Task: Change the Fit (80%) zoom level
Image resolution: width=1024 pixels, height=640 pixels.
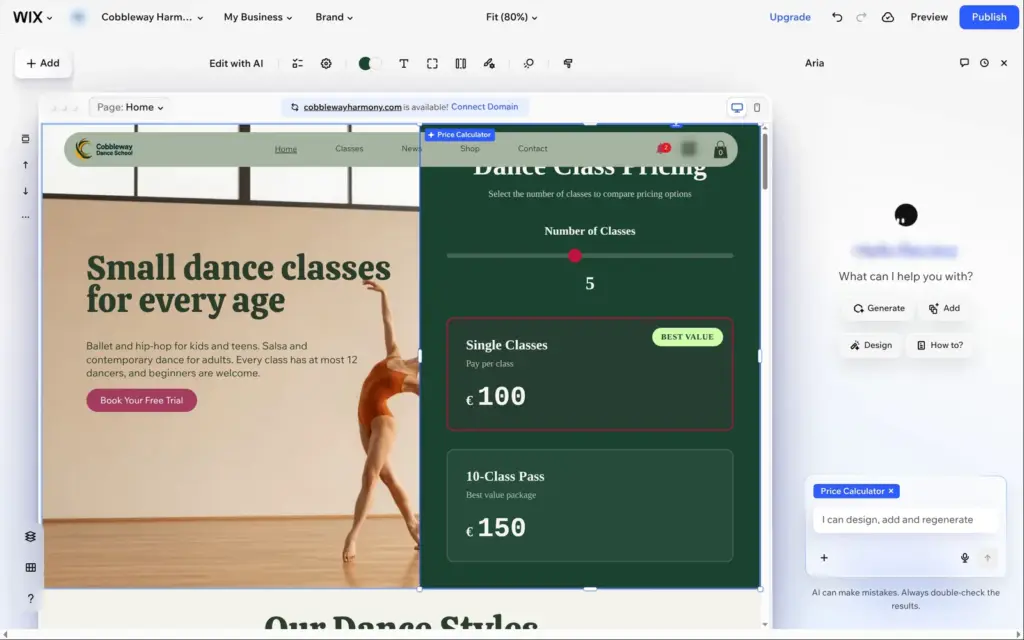Action: point(511,17)
